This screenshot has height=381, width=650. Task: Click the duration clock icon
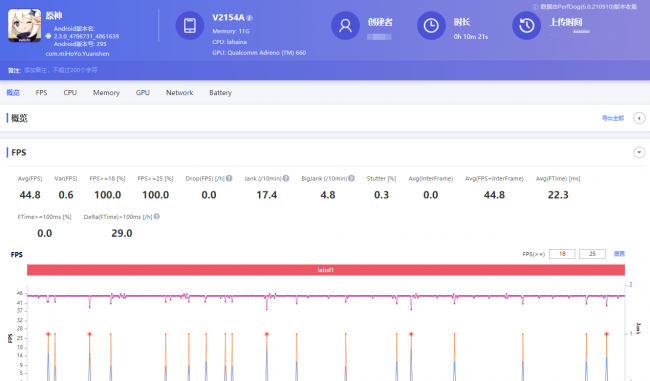pyautogui.click(x=431, y=26)
